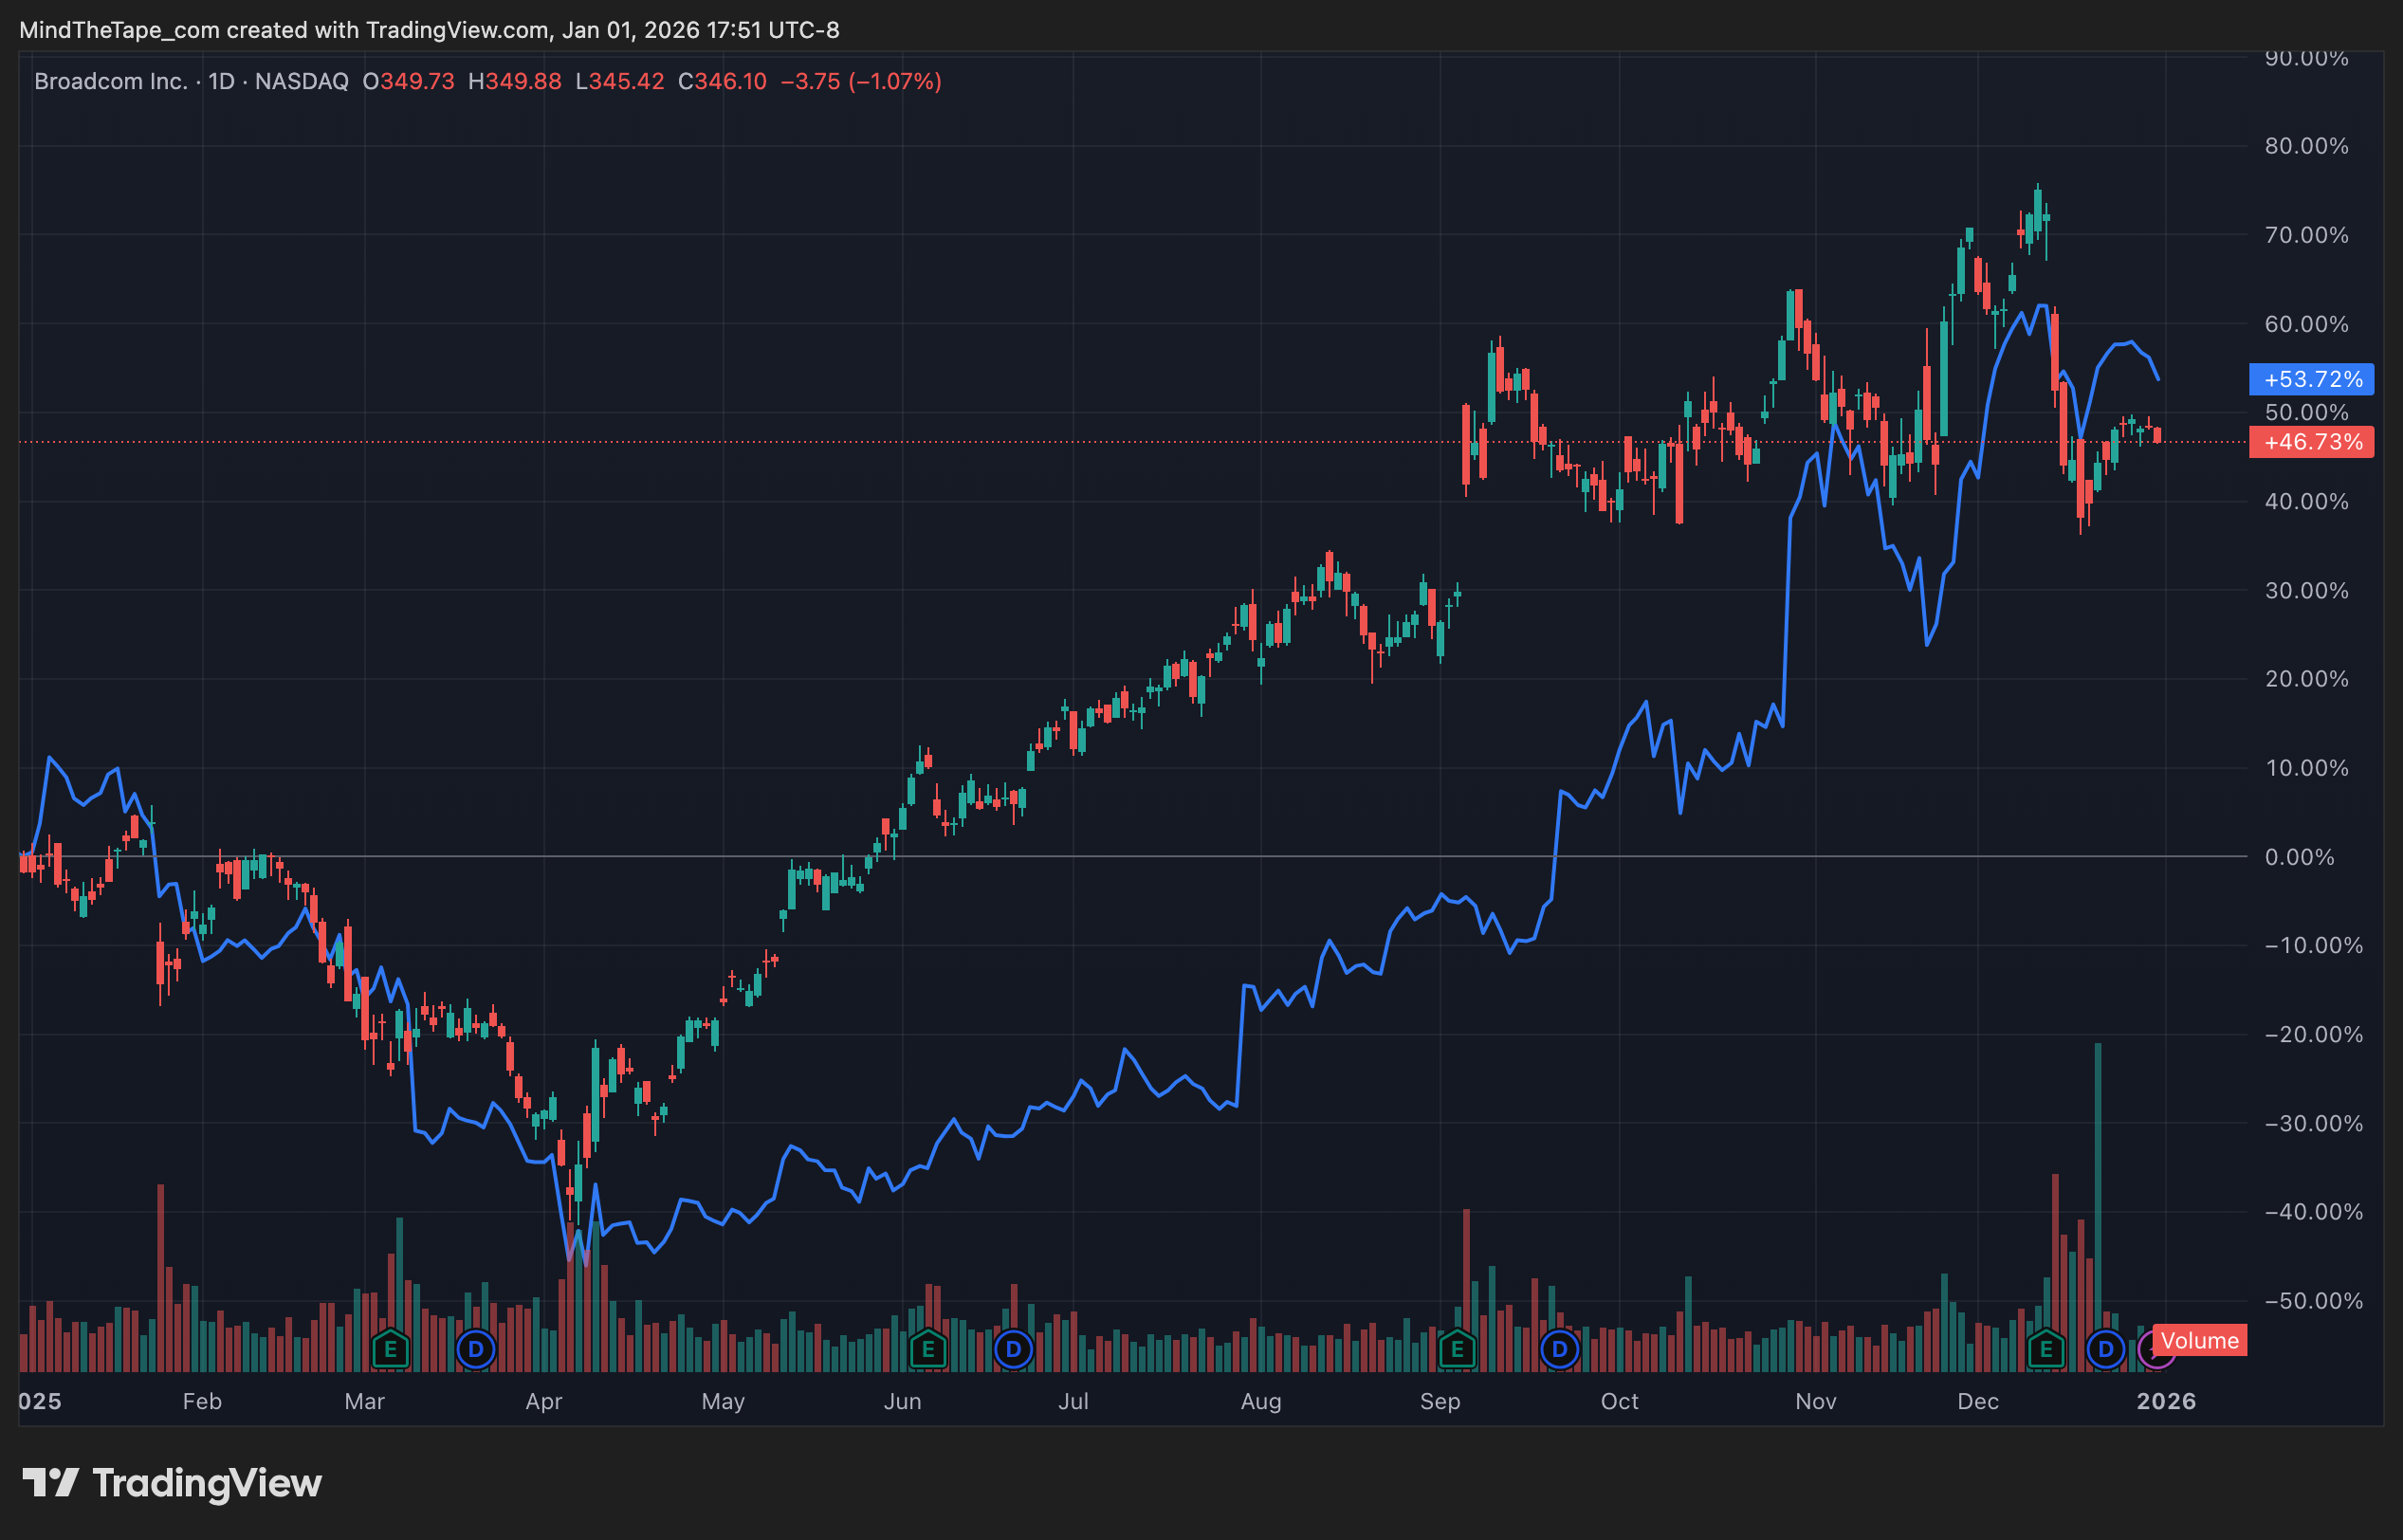Screen dimensions: 2403x1540
Task: Click the June earnings E marker
Action: [x=928, y=1350]
